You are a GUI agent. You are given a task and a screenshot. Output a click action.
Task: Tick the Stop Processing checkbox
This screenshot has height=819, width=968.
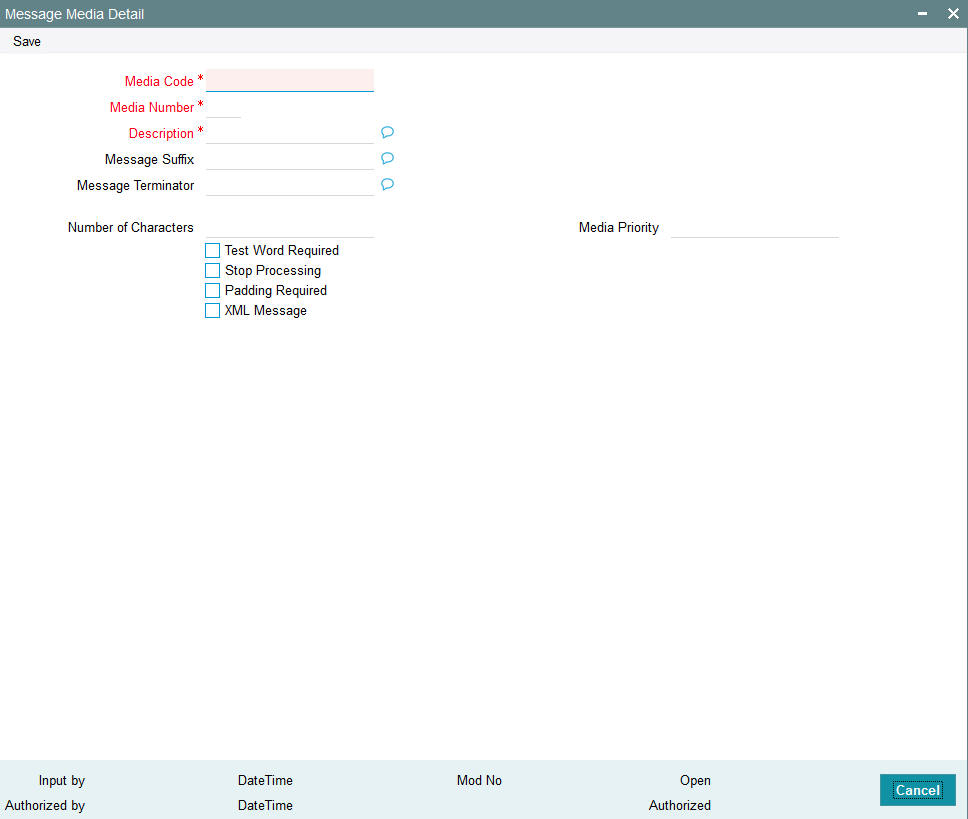tap(212, 270)
